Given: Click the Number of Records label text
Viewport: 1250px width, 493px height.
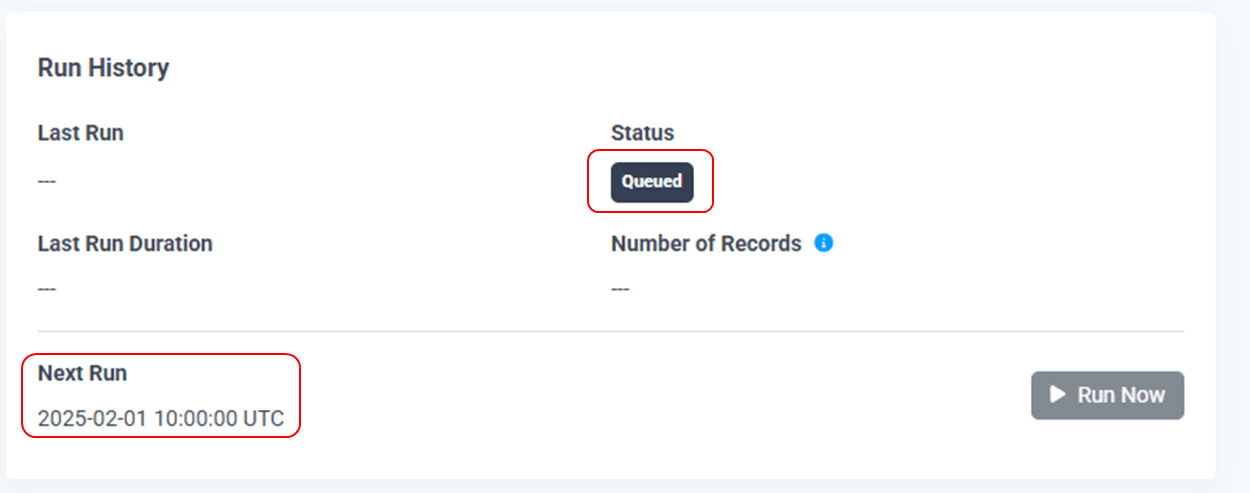Looking at the screenshot, I should click(706, 244).
